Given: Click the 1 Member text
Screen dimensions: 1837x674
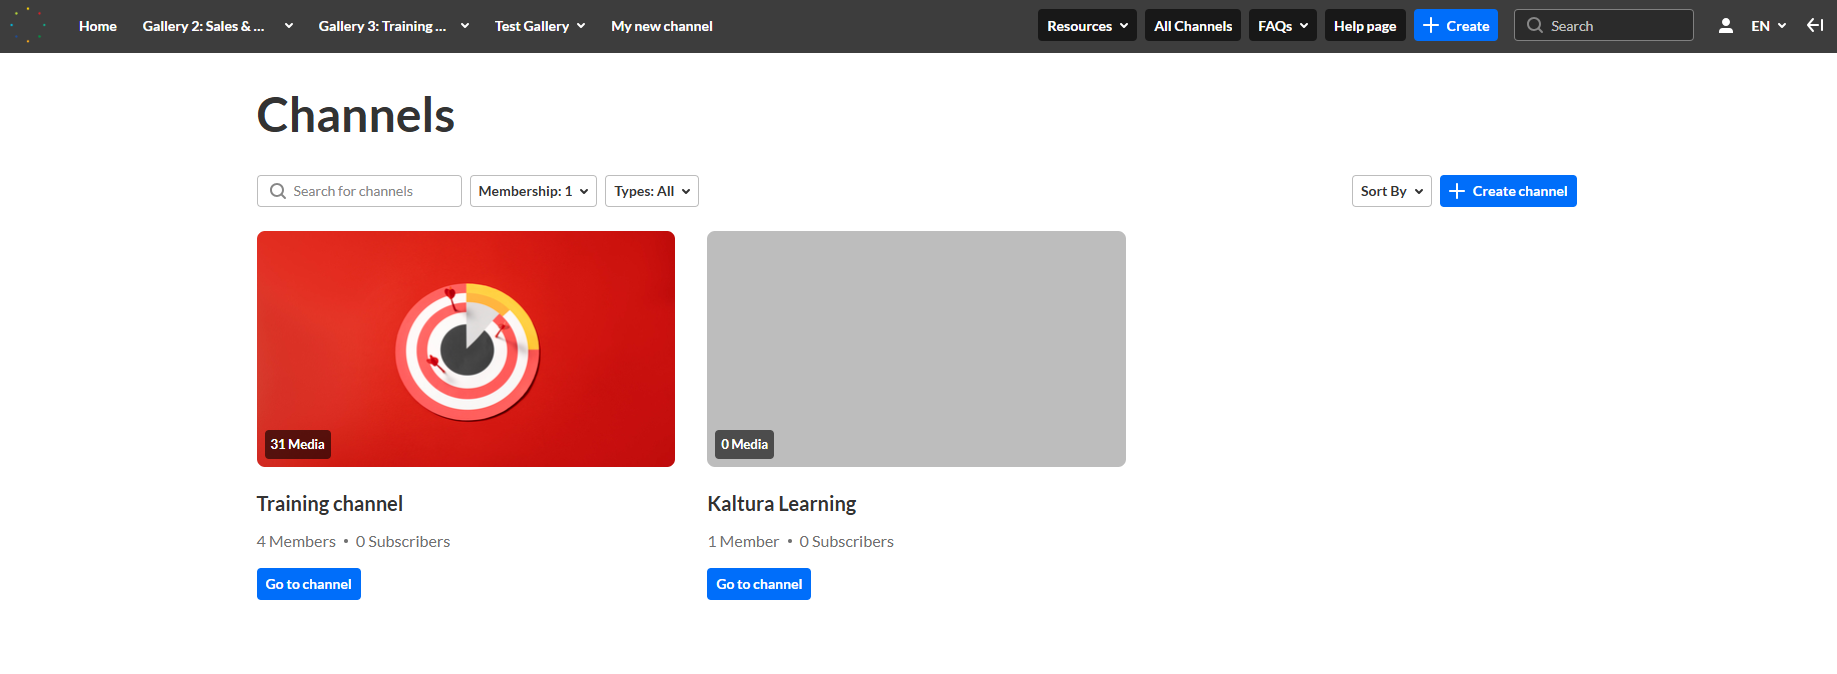Looking at the screenshot, I should click(x=743, y=541).
